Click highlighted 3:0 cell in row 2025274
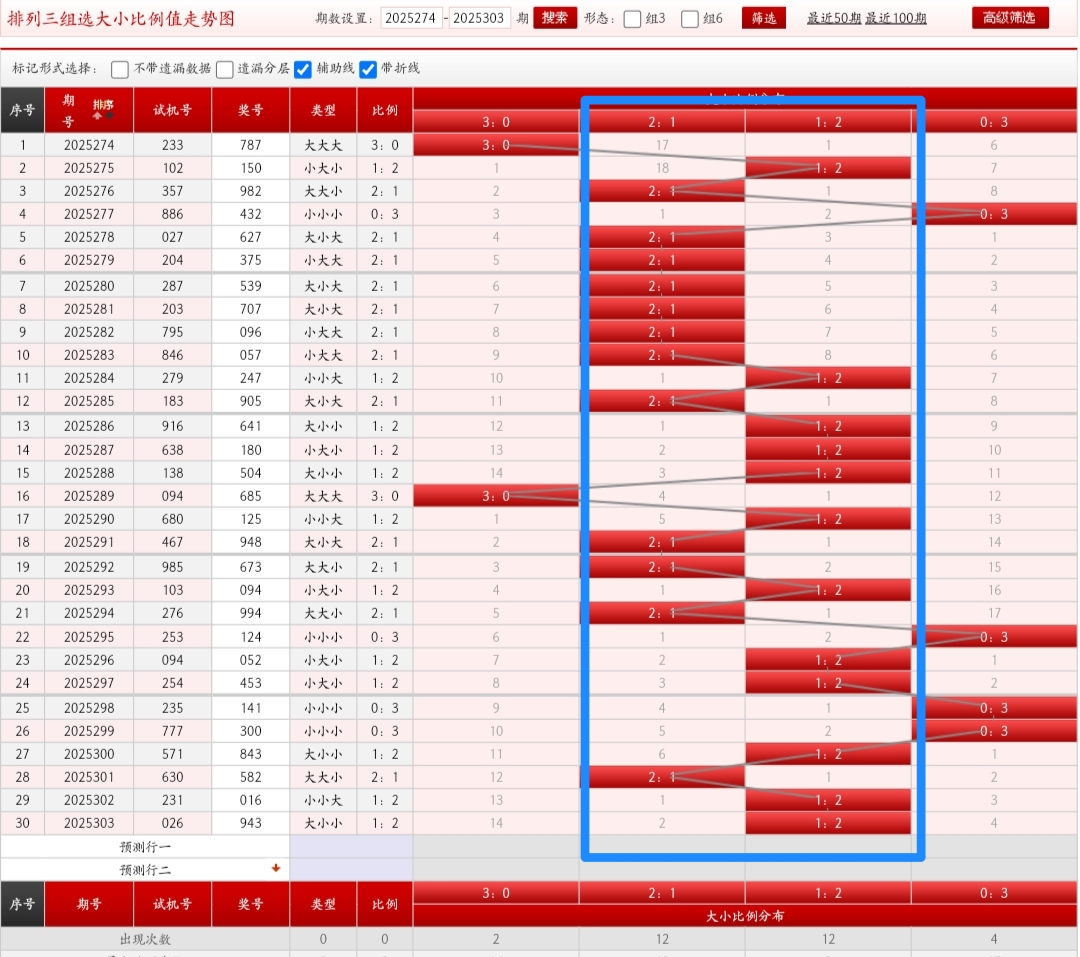This screenshot has height=957, width=1080. click(496, 145)
